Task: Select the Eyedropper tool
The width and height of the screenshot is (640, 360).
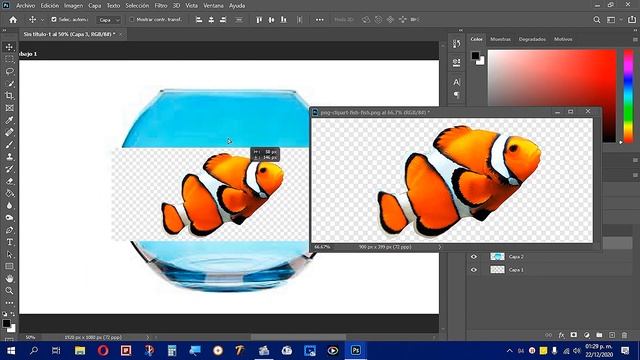Action: pos(9,120)
